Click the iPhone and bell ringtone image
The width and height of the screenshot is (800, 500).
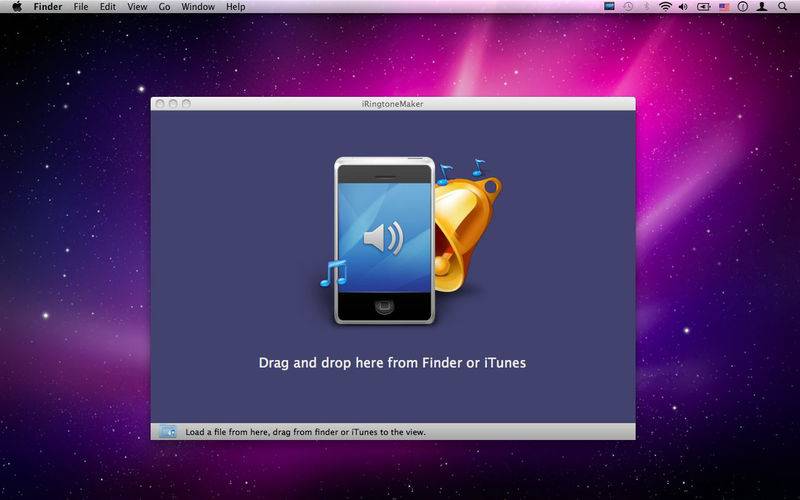point(411,241)
